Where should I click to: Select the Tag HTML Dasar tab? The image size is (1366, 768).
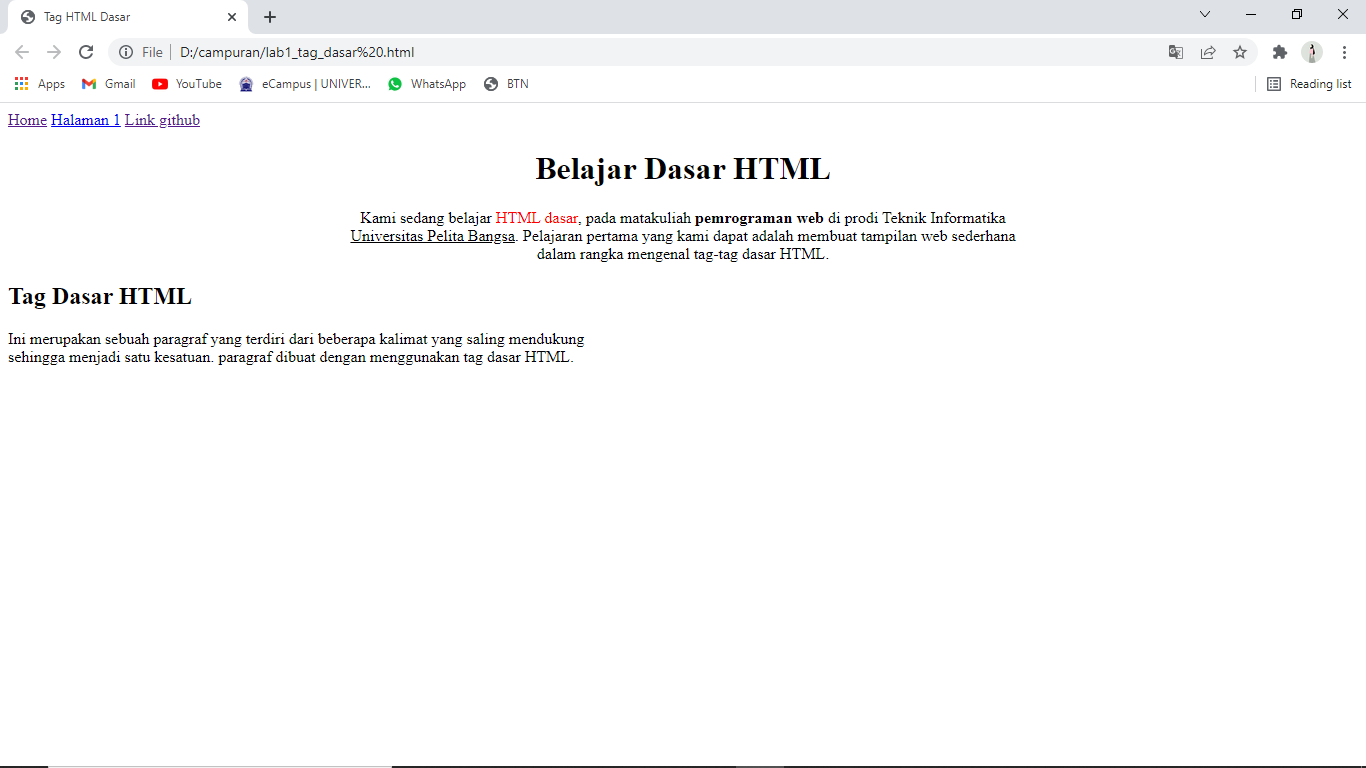click(128, 17)
